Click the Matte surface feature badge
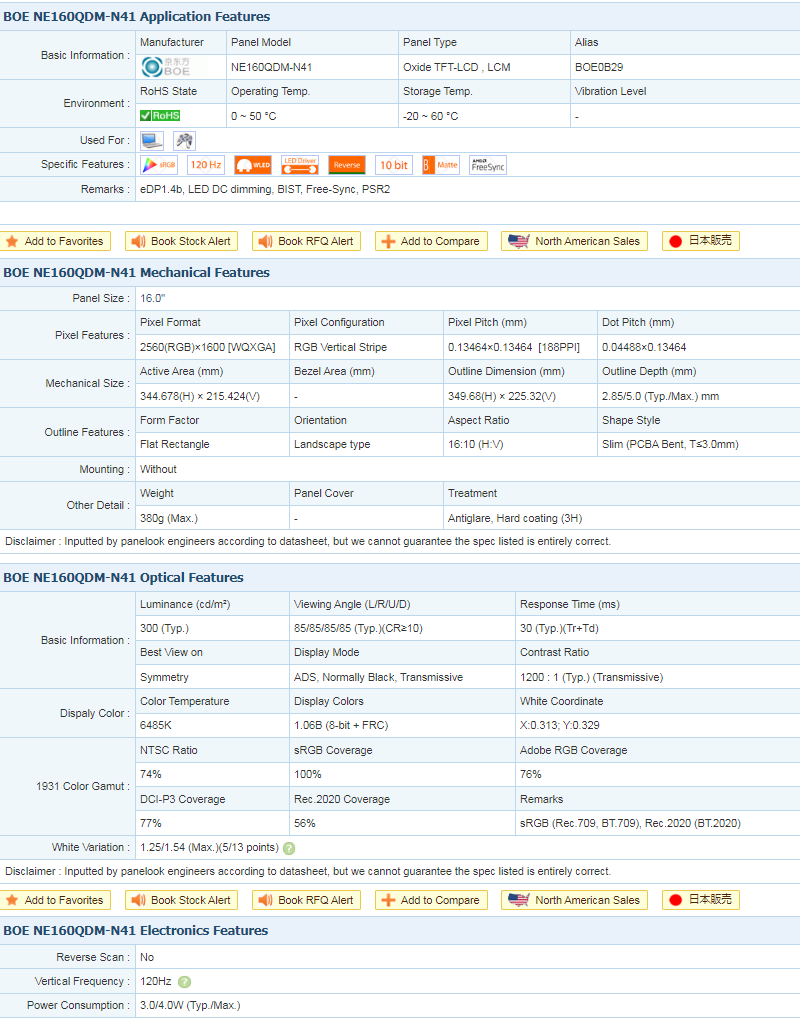 (x=441, y=165)
